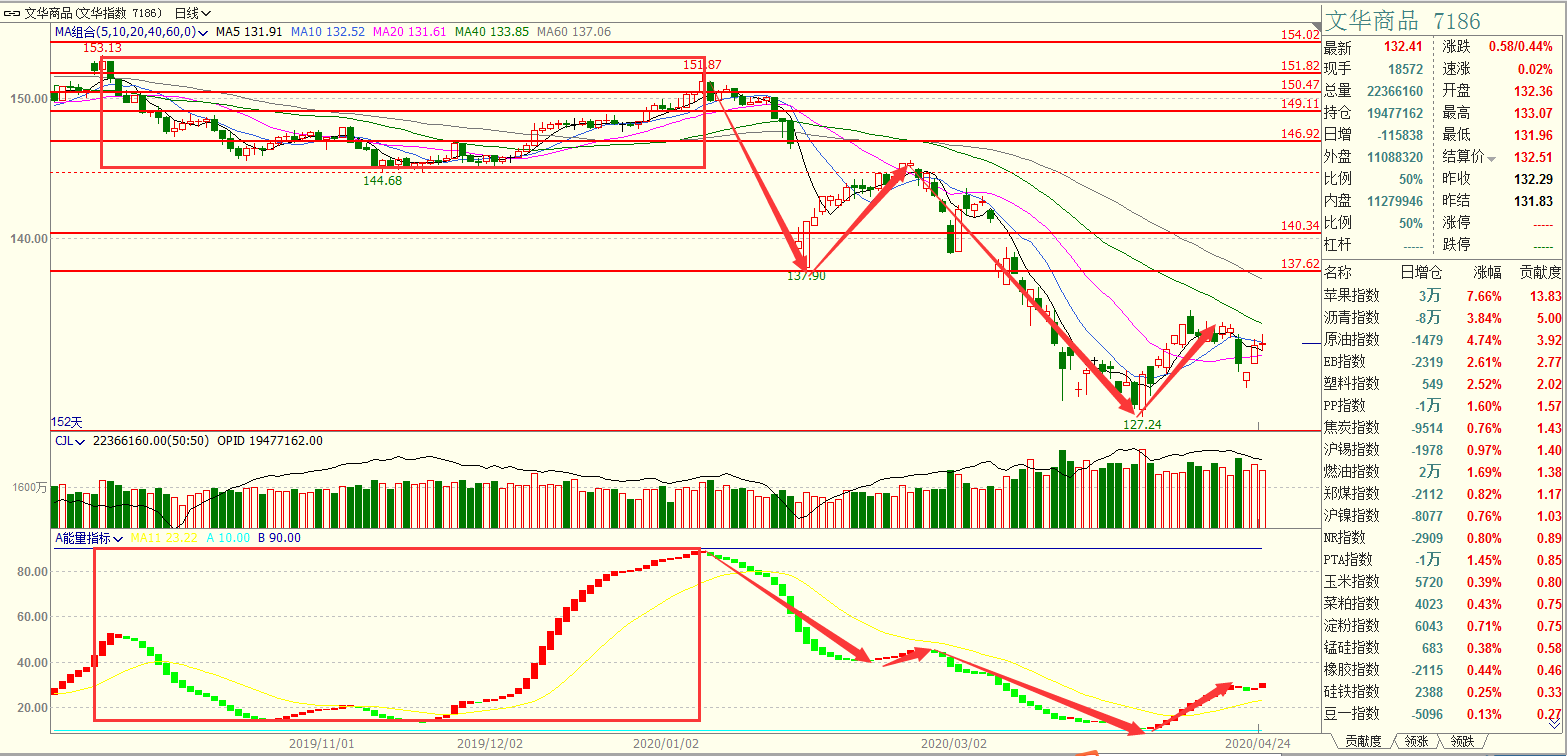Viewport: 1567px width, 756px height.
Task: Click the 154.02 price level label
Action: click(x=1300, y=35)
